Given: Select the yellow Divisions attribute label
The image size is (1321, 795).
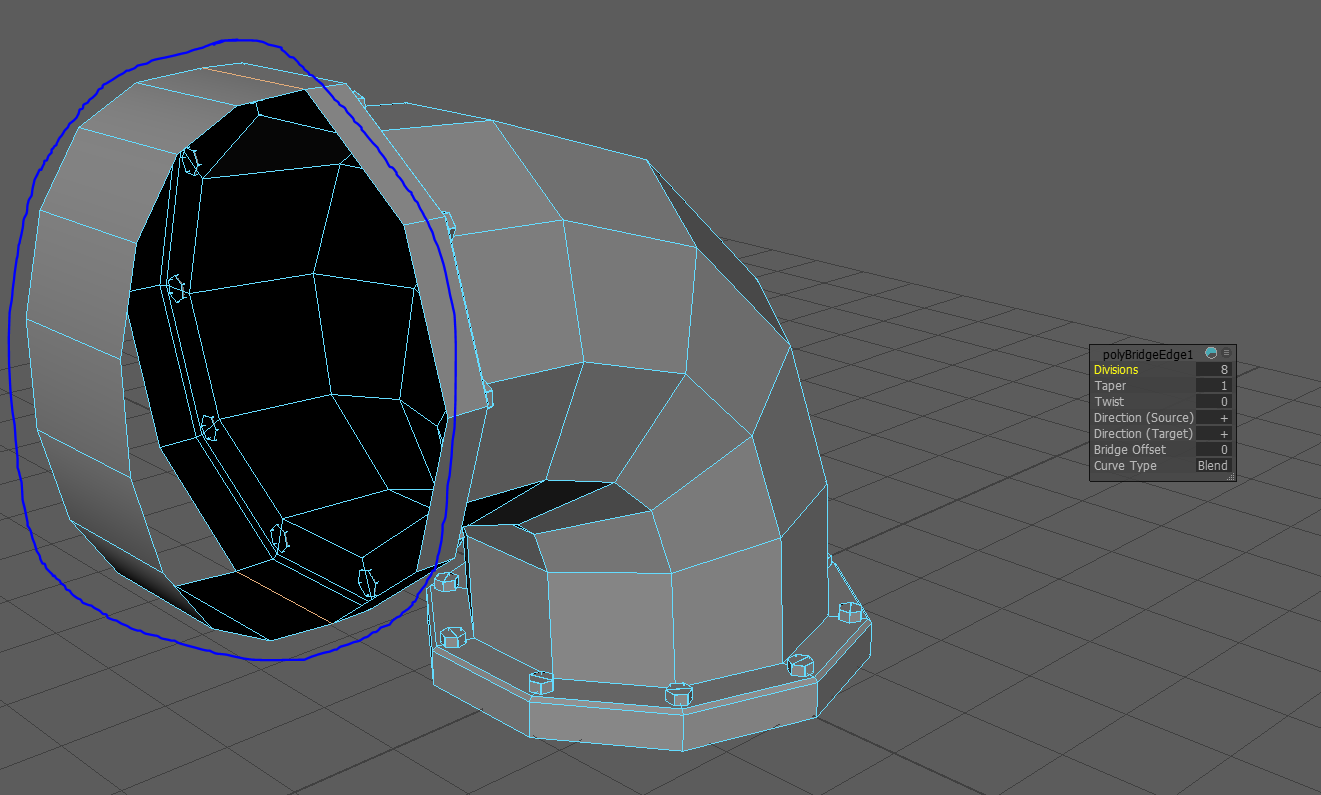Looking at the screenshot, I should [1116, 370].
